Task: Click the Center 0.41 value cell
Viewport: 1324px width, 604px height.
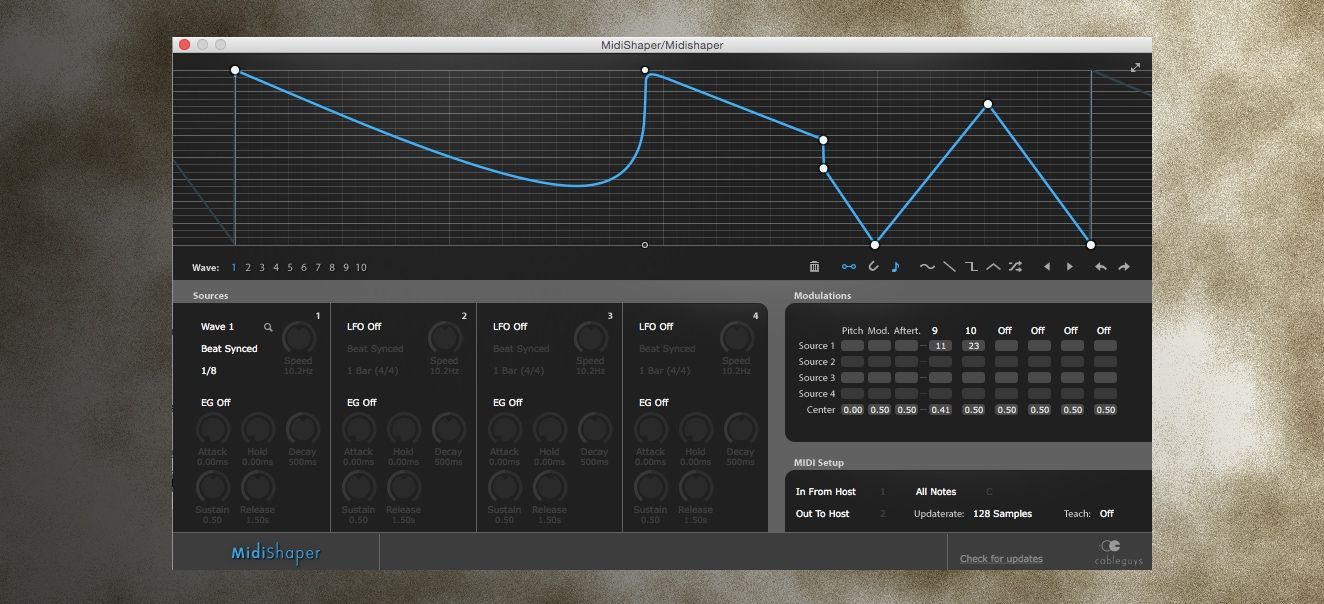Action: 940,410
